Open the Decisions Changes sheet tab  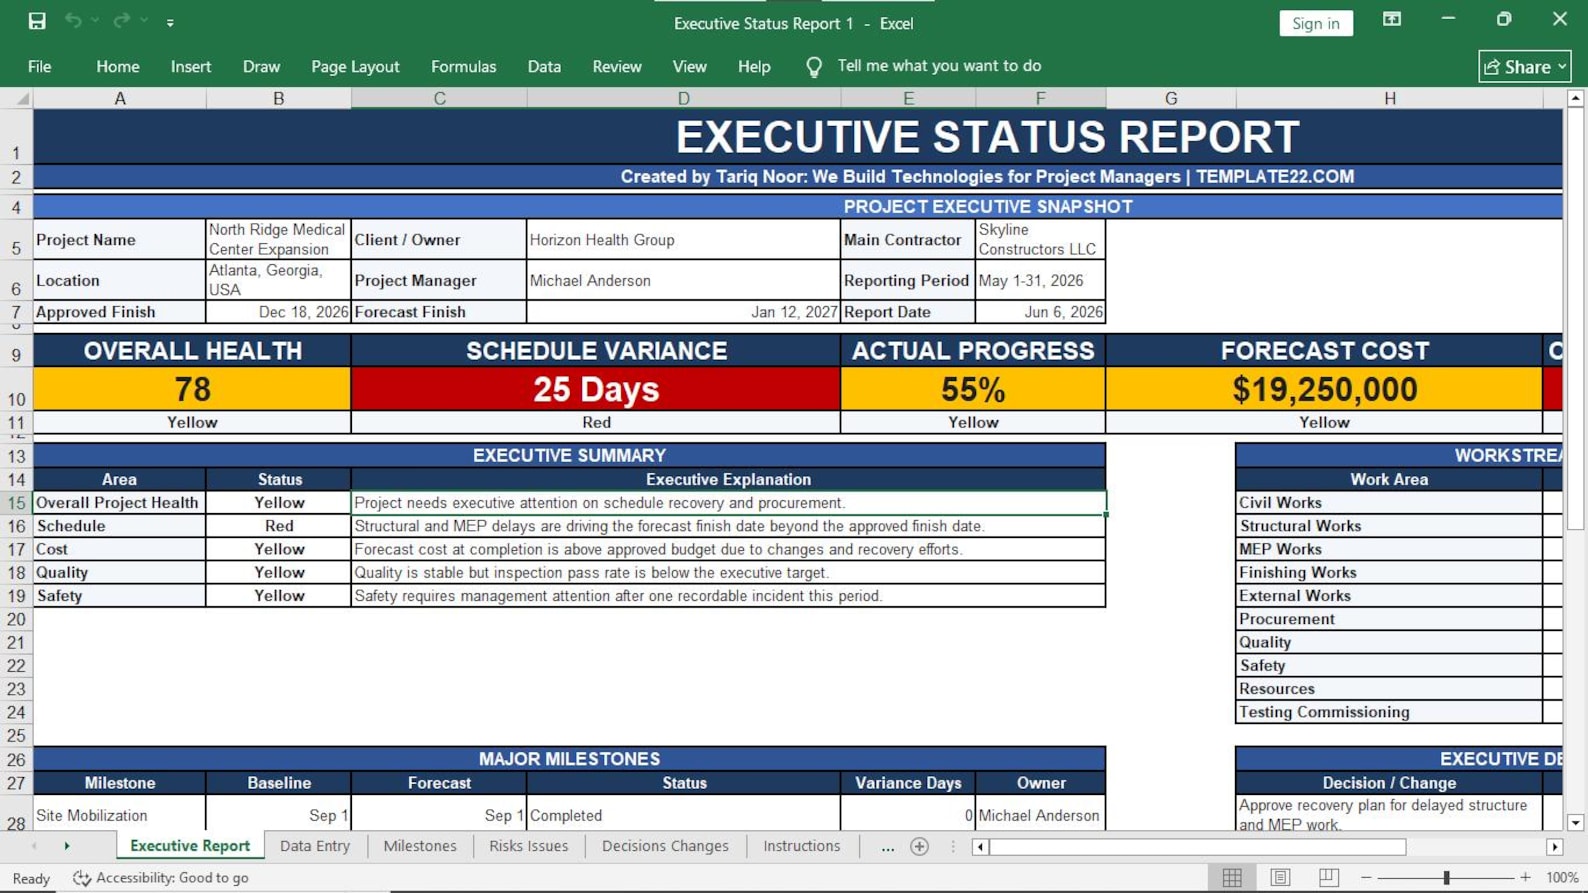(665, 846)
